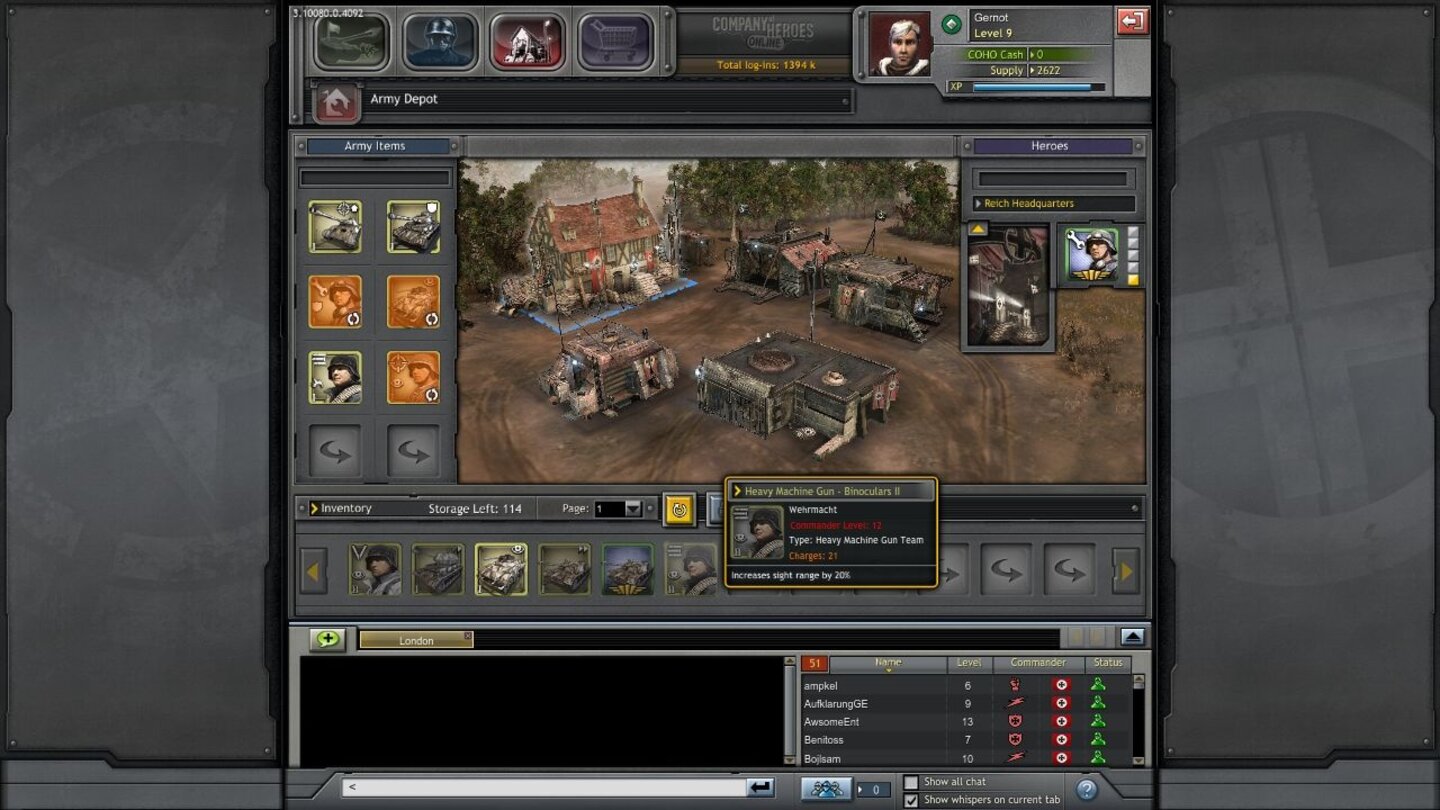Open the battle tank navigation button

351,40
